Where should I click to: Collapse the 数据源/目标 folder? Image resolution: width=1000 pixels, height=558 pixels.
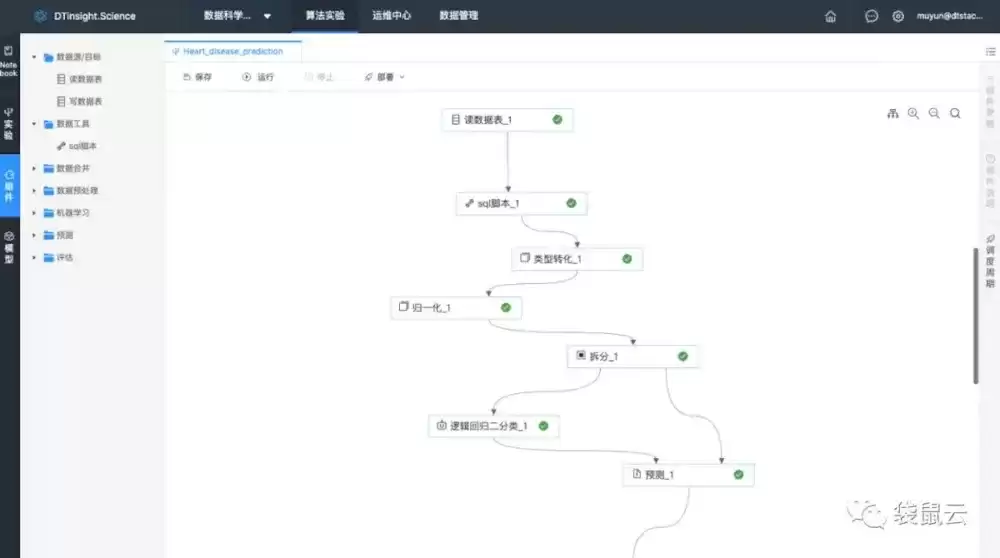(34, 57)
